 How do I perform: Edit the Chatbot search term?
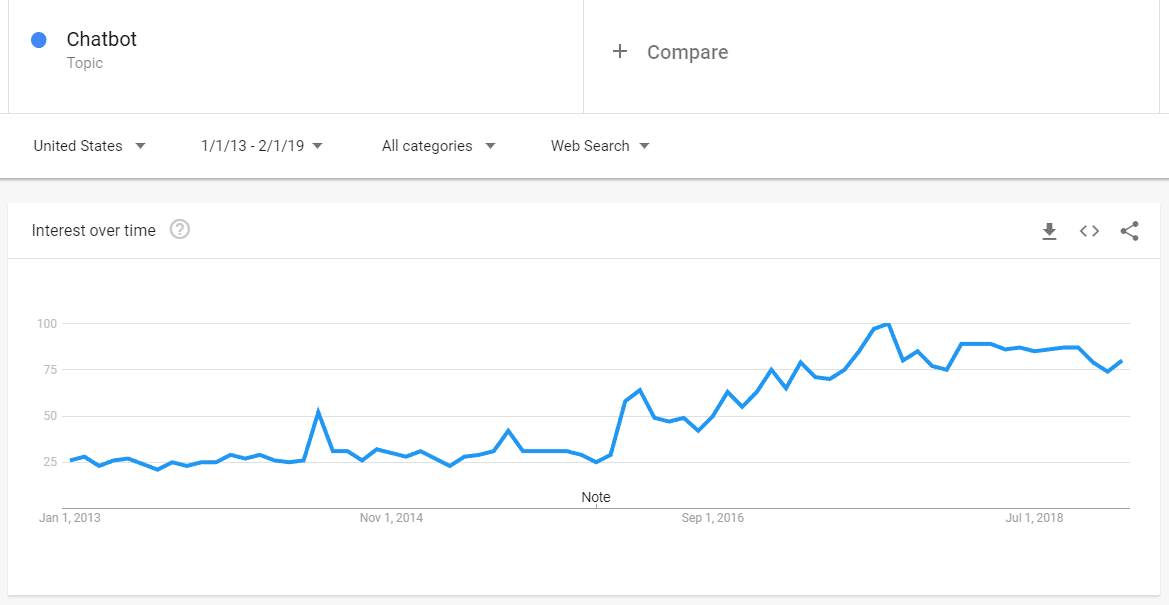pyautogui.click(x=102, y=40)
